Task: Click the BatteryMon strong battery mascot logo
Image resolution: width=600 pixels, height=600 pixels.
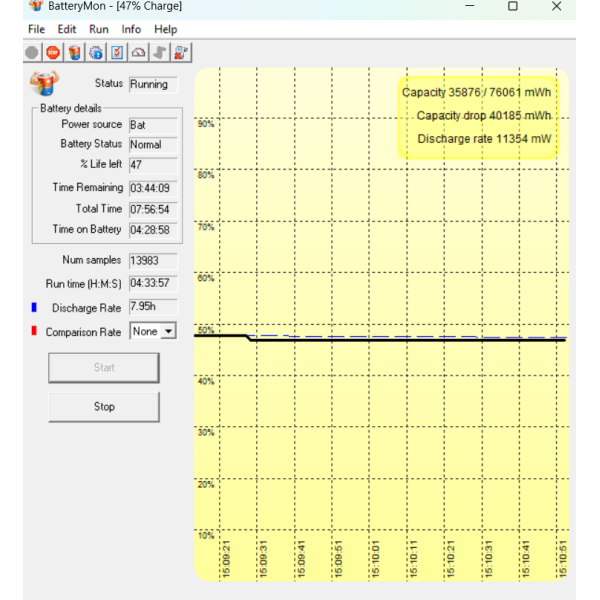Action: tap(45, 83)
